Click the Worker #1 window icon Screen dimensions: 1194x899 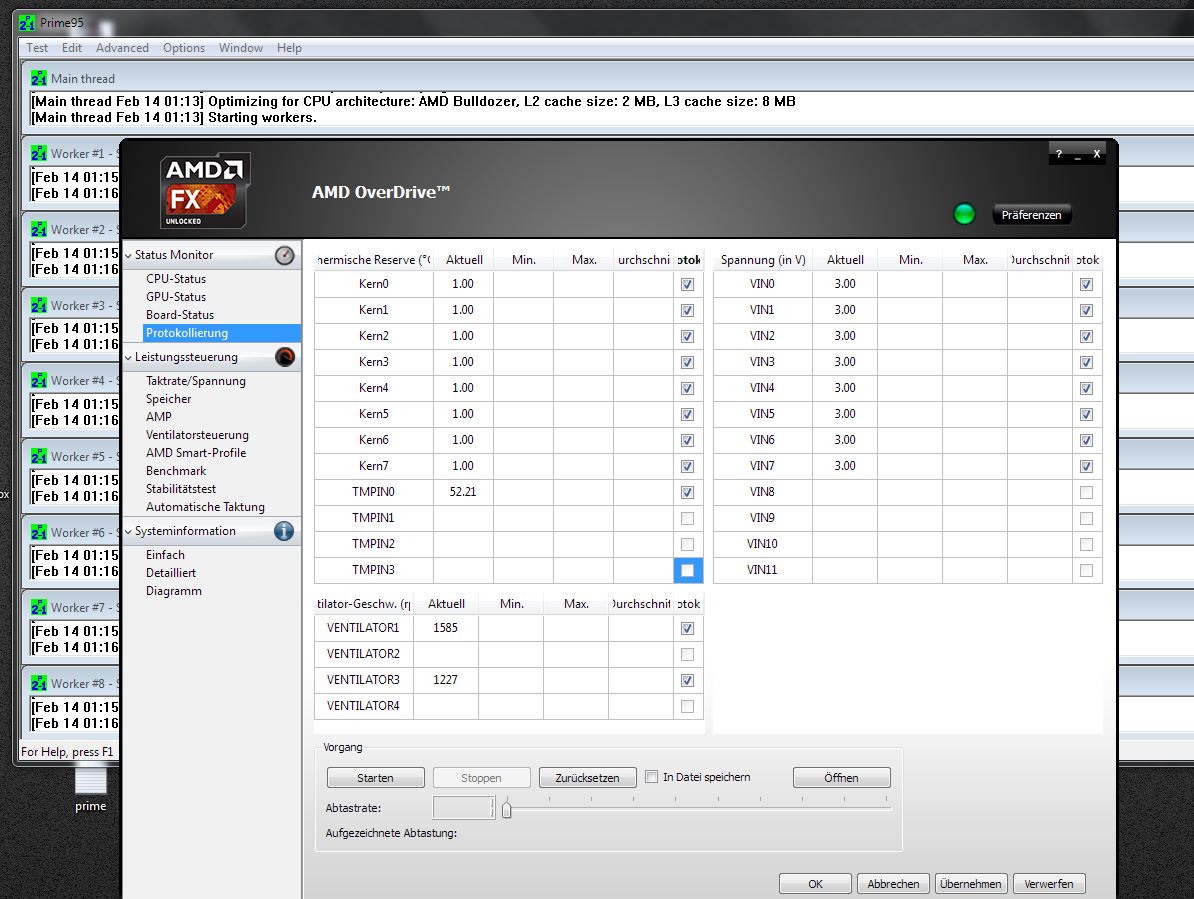coord(39,154)
